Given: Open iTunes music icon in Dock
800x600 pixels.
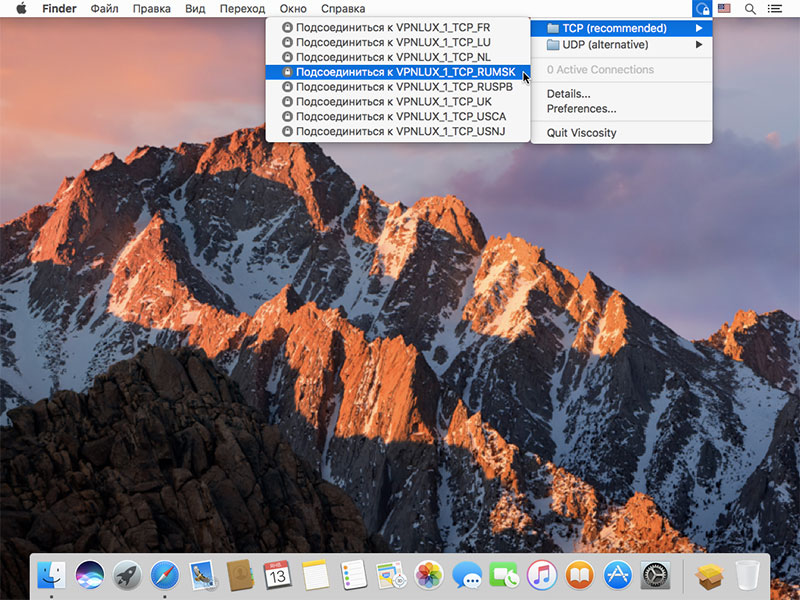Looking at the screenshot, I should click(542, 575).
